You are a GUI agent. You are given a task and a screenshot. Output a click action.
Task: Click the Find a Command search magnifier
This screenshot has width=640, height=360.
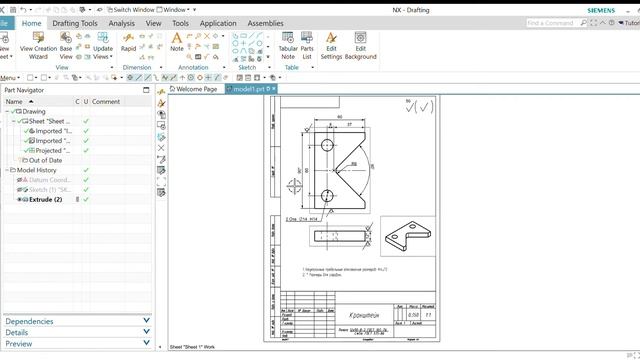coord(583,23)
